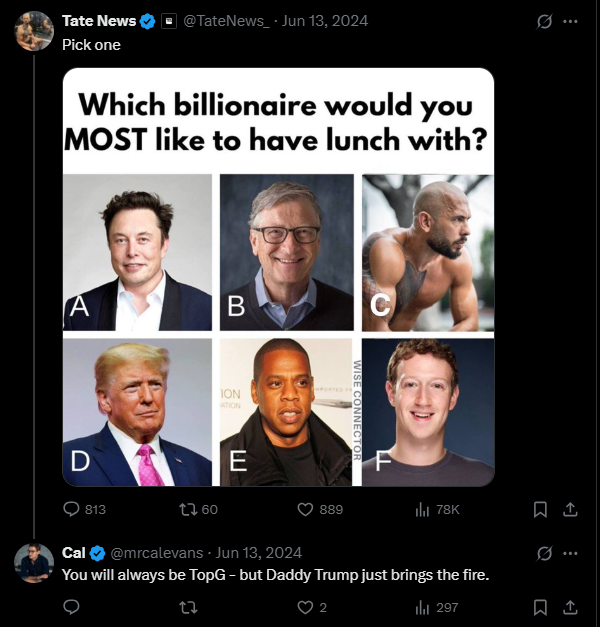This screenshot has height=627, width=600.
Task: Repost the Tate News post
Action: (x=187, y=509)
